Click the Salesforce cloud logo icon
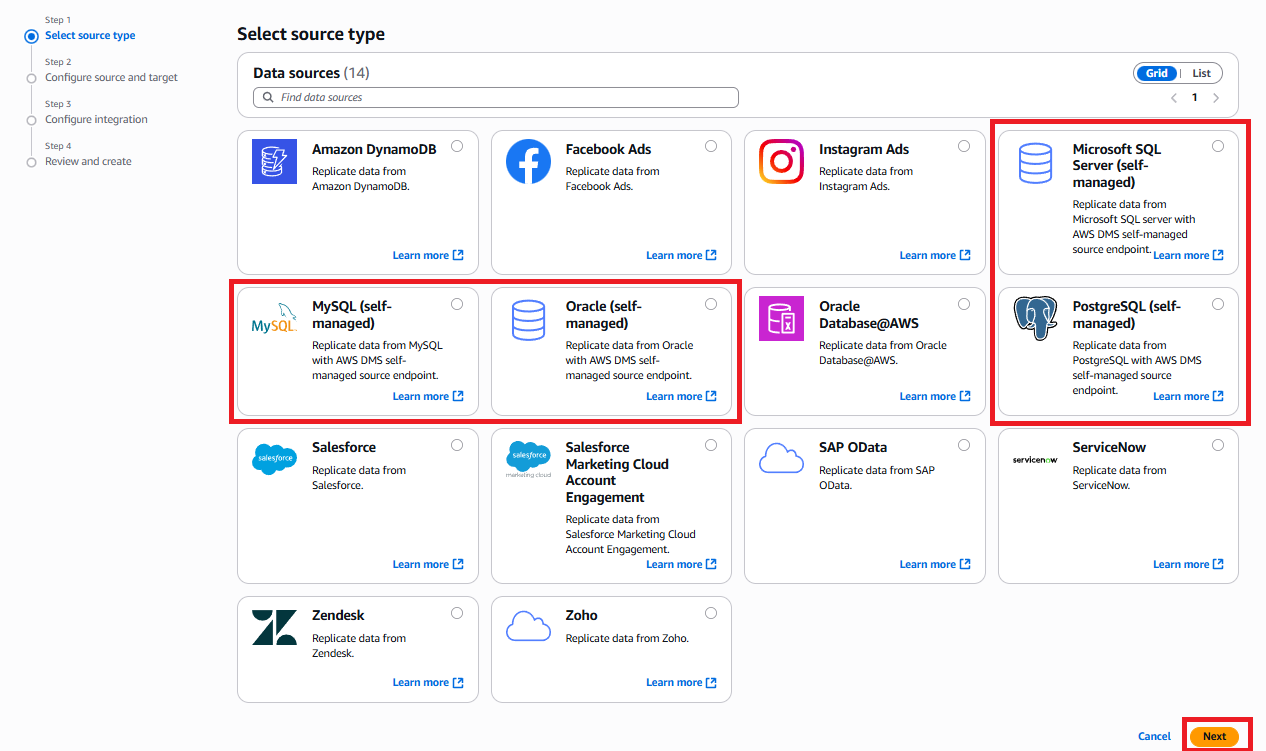Image resolution: width=1266 pixels, height=751 pixels. pos(274,460)
